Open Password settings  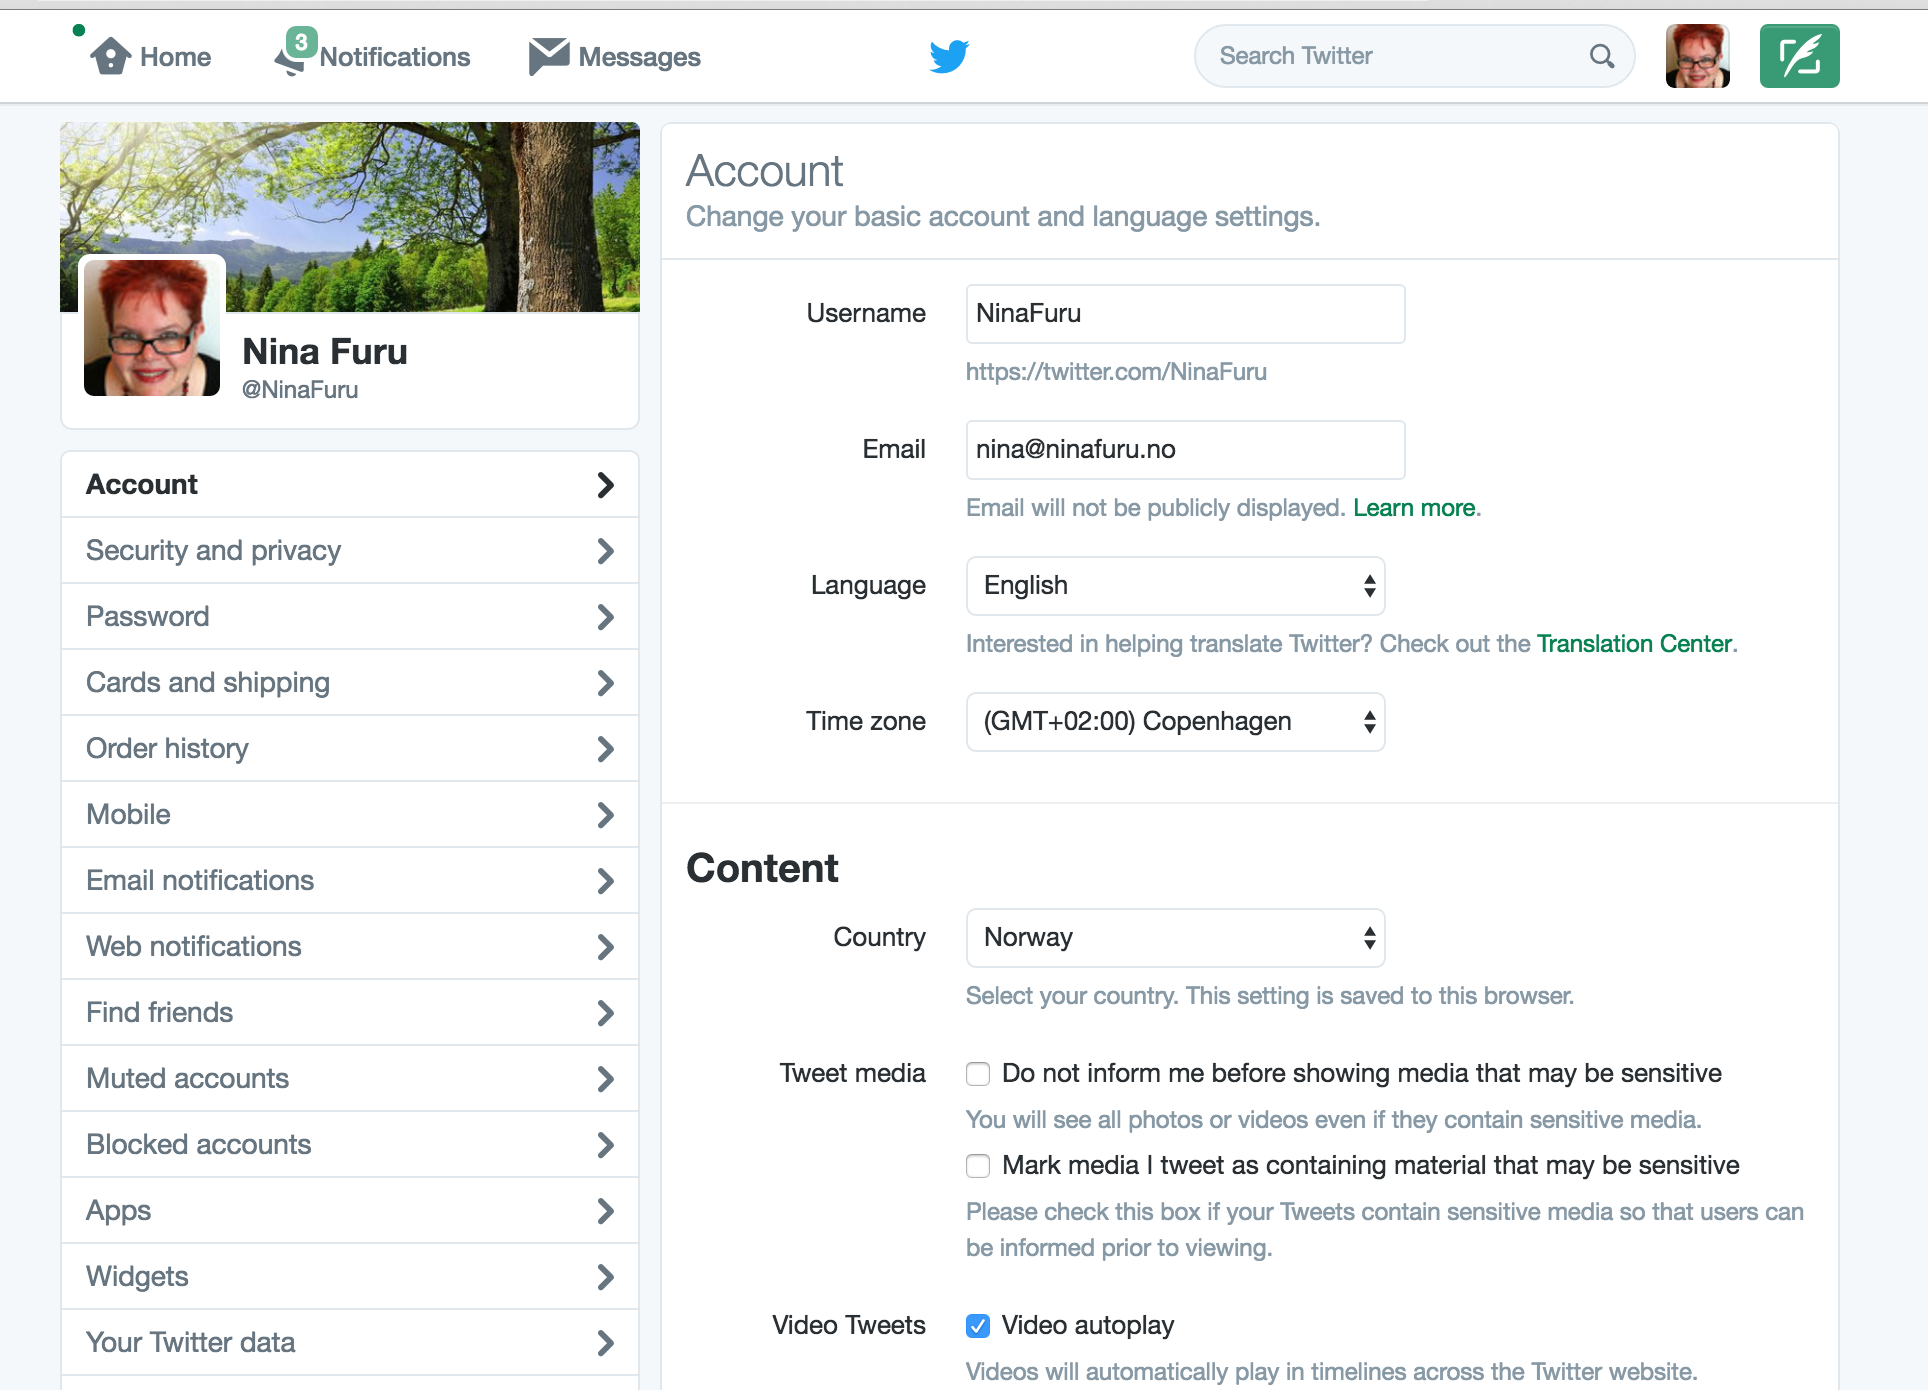point(350,616)
